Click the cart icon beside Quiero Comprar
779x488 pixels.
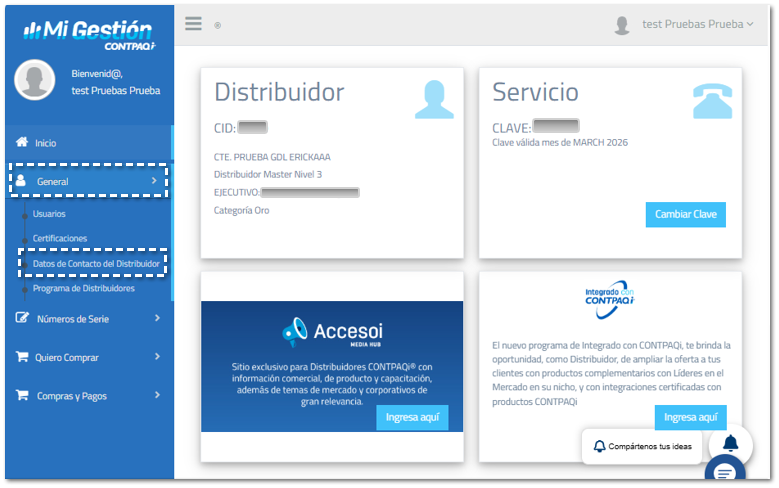coord(22,356)
